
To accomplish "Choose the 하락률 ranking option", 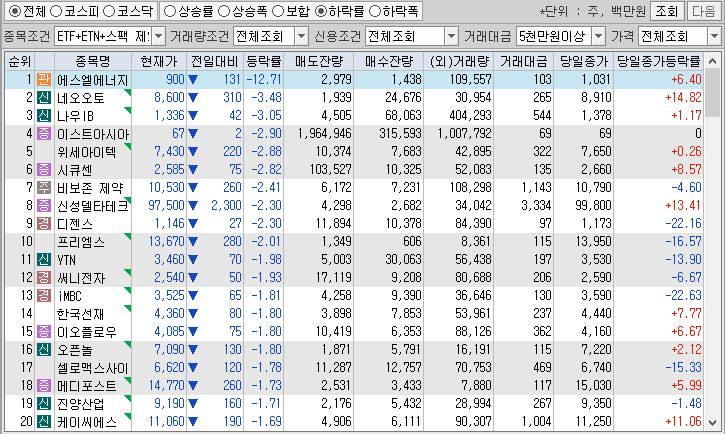I will 321,11.
